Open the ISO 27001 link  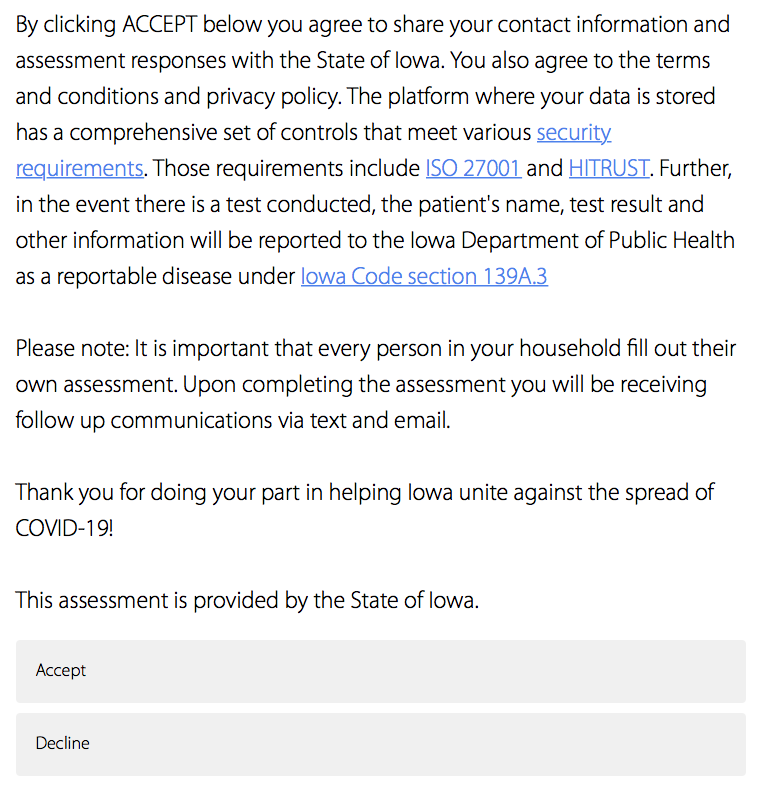(x=473, y=169)
